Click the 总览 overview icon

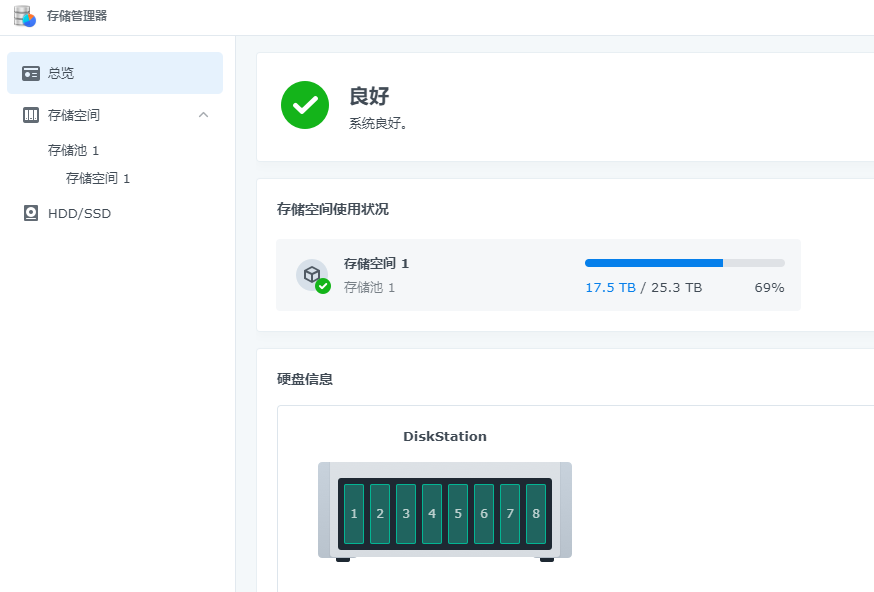click(31, 73)
